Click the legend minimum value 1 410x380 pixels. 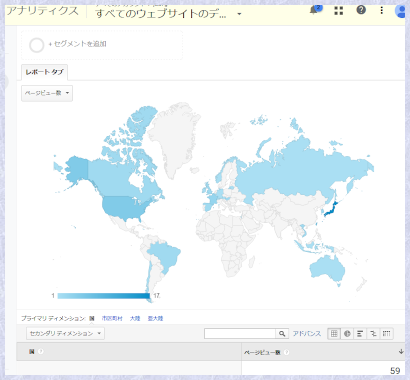pyautogui.click(x=53, y=296)
